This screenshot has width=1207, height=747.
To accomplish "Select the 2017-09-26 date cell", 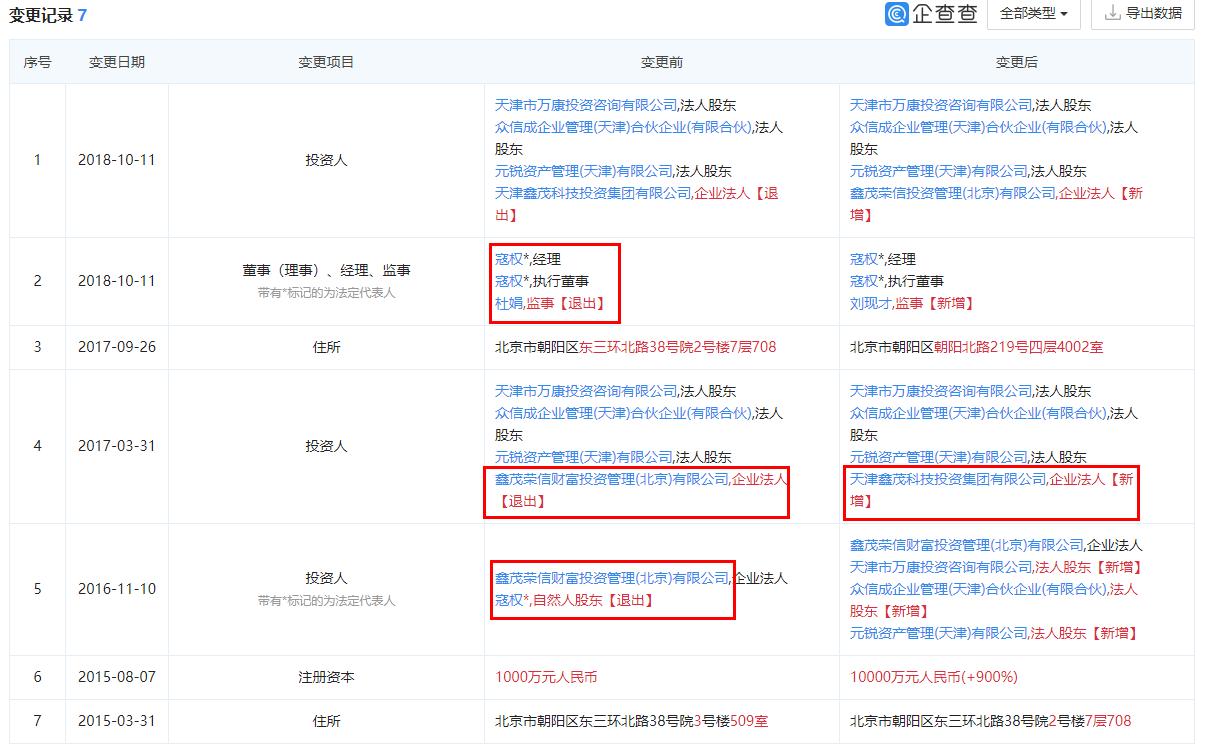I will tap(117, 347).
